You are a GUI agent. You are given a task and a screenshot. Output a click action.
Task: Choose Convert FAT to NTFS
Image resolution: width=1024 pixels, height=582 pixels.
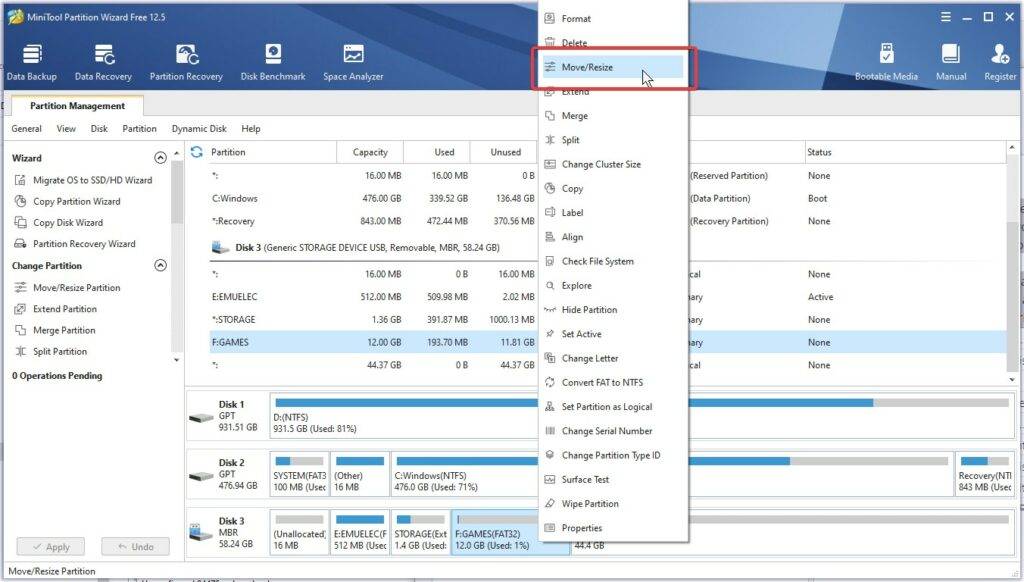(x=613, y=383)
